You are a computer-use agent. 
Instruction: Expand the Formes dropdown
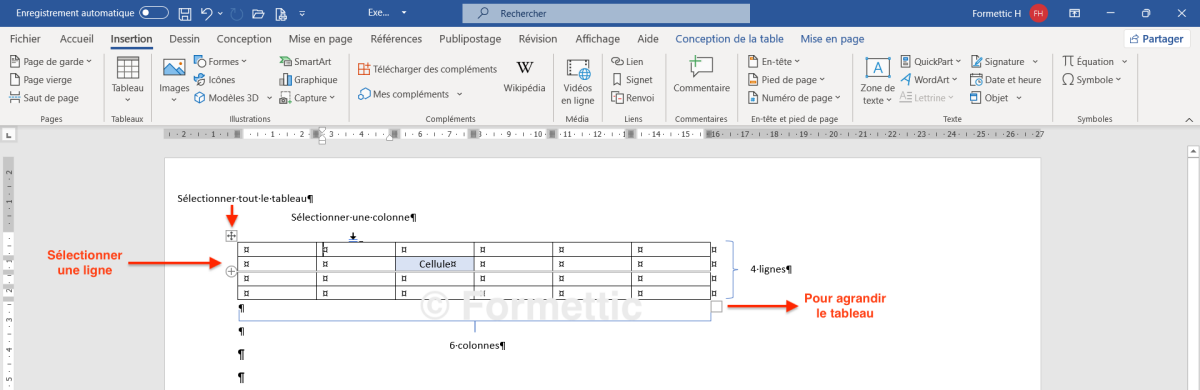click(216, 62)
